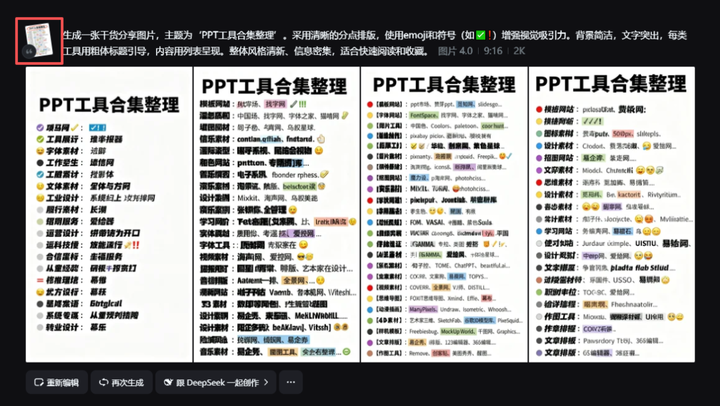Open the reference image thumbnail beside the prompt
Viewport: 720px width, 406px height.
pos(39,40)
